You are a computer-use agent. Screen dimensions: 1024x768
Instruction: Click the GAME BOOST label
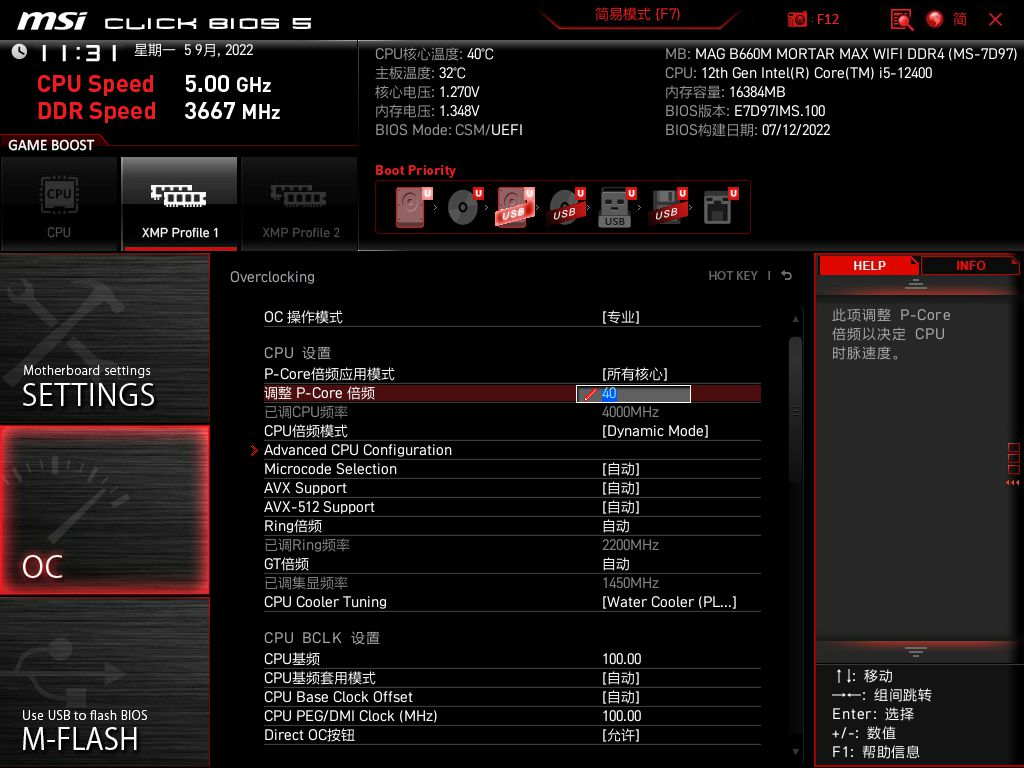pos(51,145)
